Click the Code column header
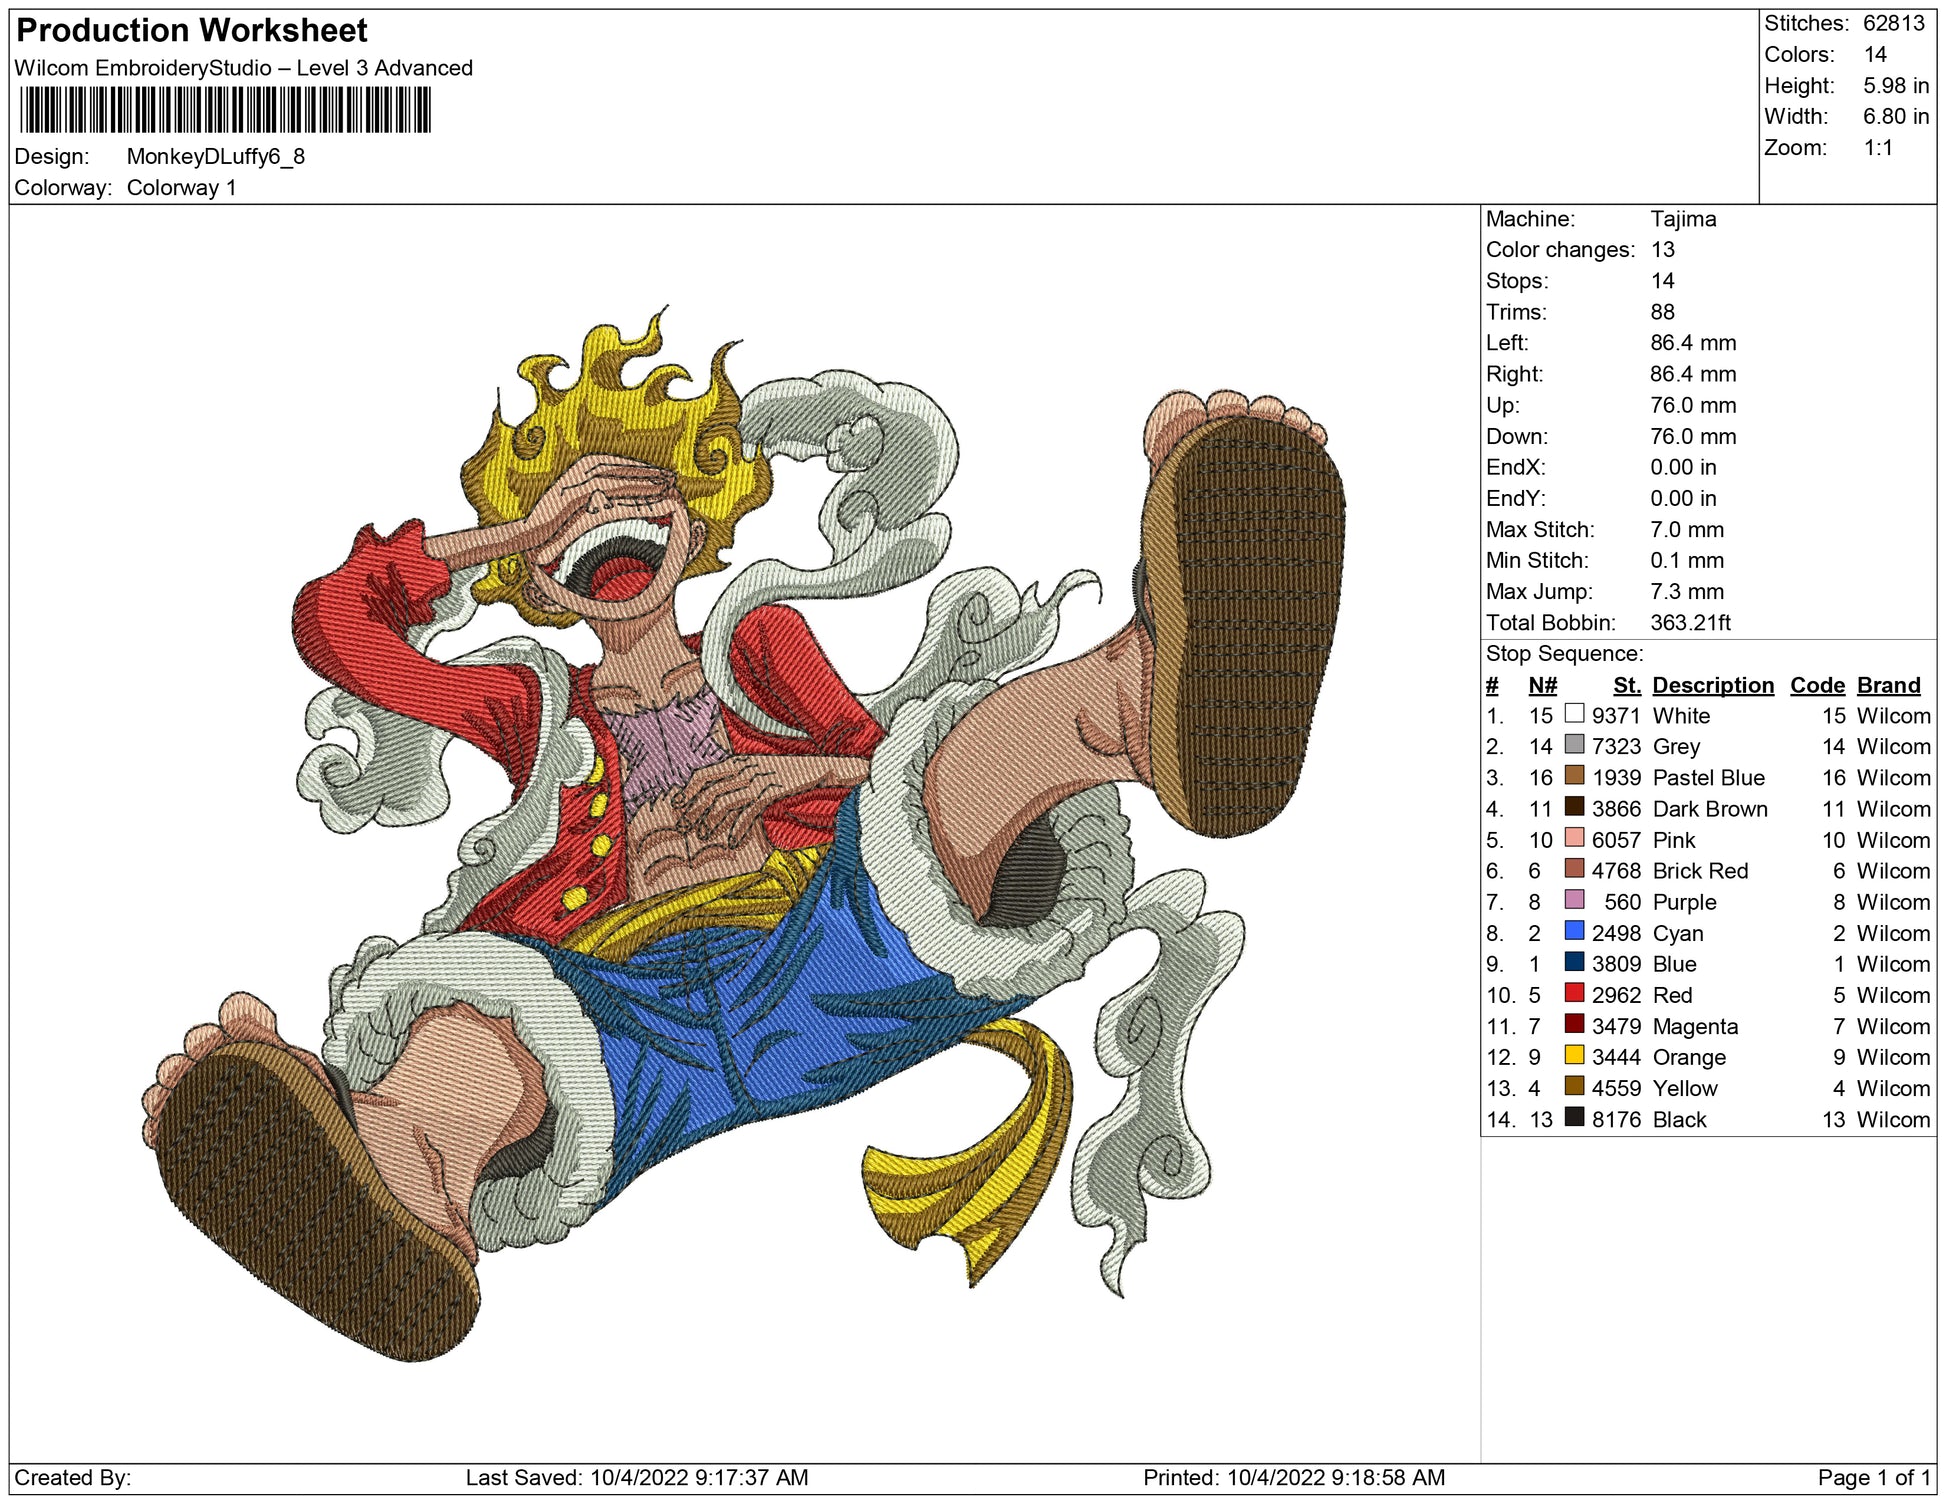Screen dimensions: 1946x1497 point(1816,685)
